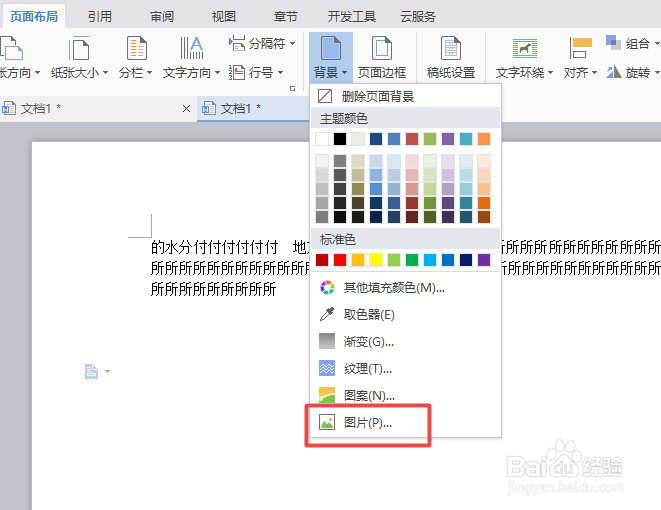Click the 旋转 rotate icon
Viewport: 661px width, 510px height.
613,72
